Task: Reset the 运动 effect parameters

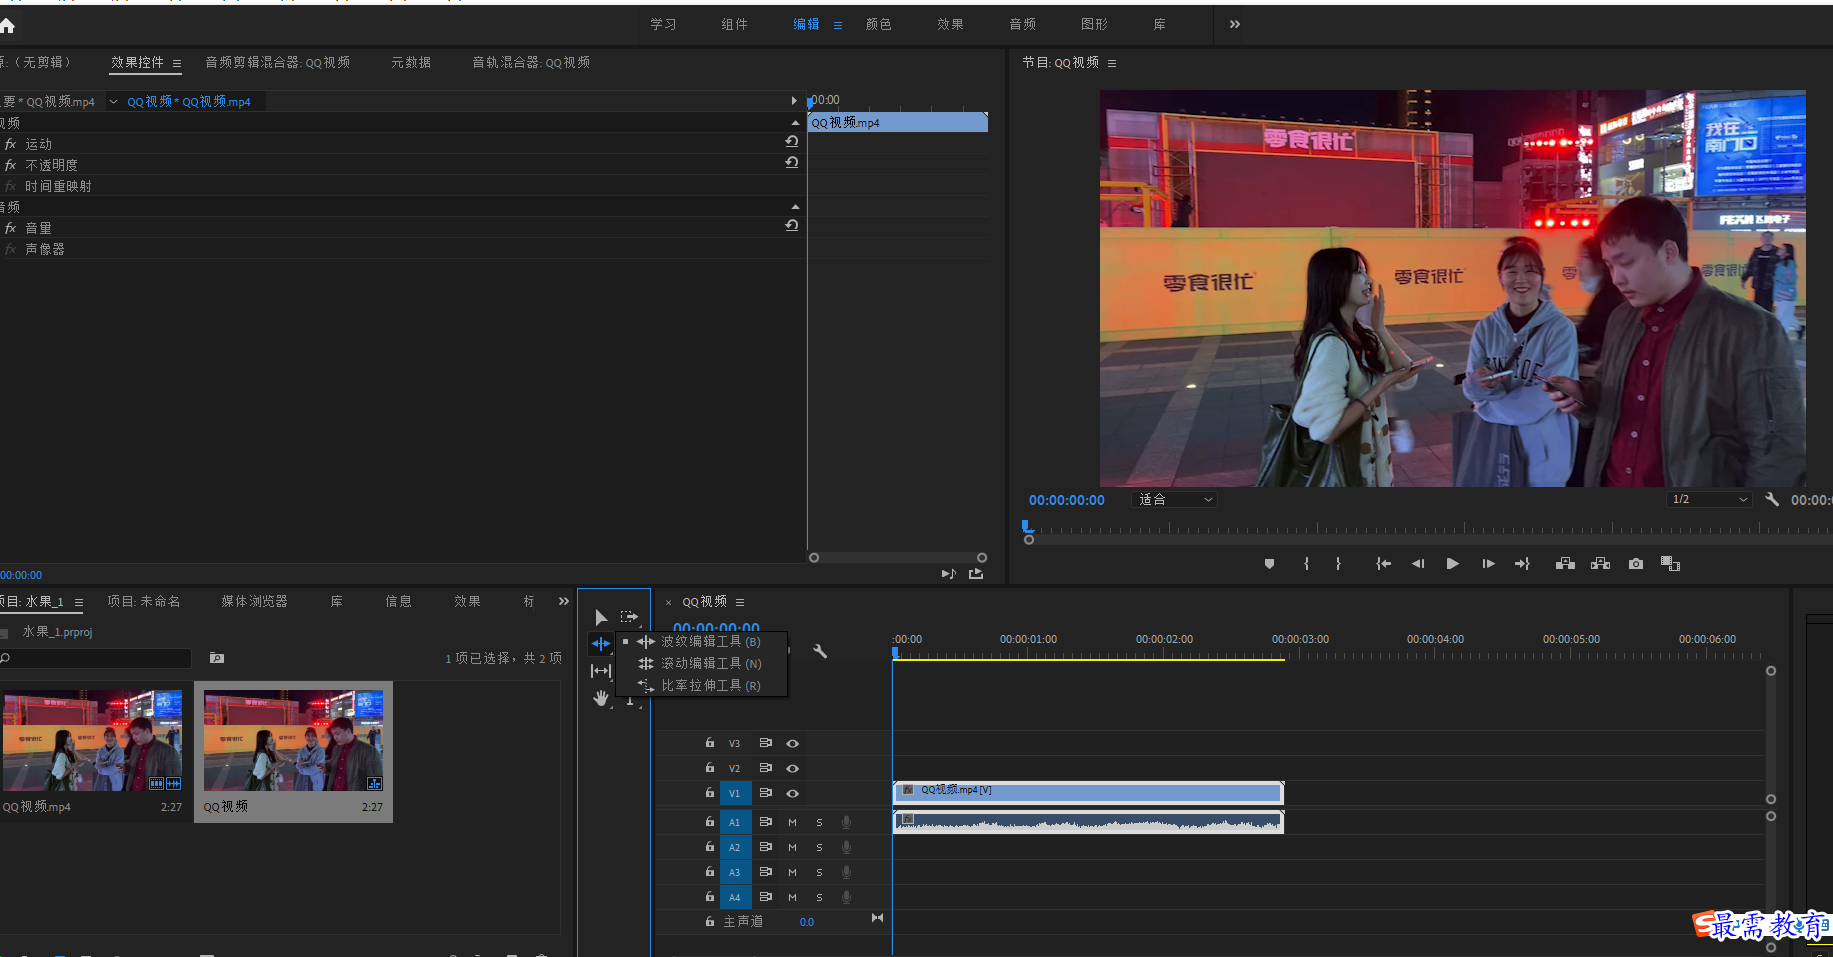Action: pyautogui.click(x=792, y=141)
